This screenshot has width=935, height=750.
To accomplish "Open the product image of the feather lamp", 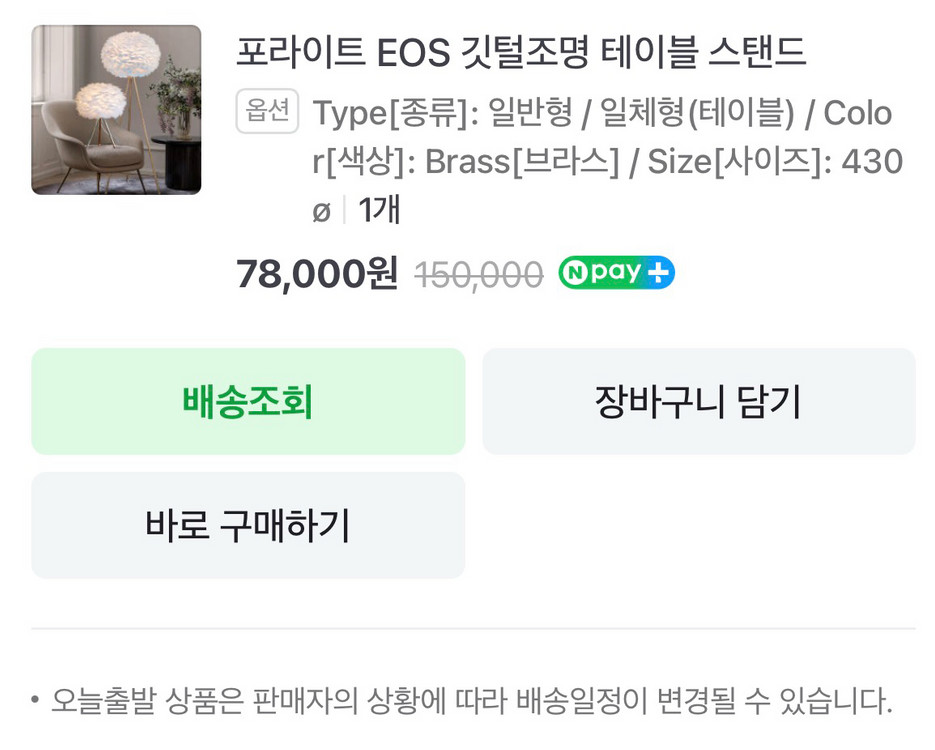I will (x=115, y=110).
